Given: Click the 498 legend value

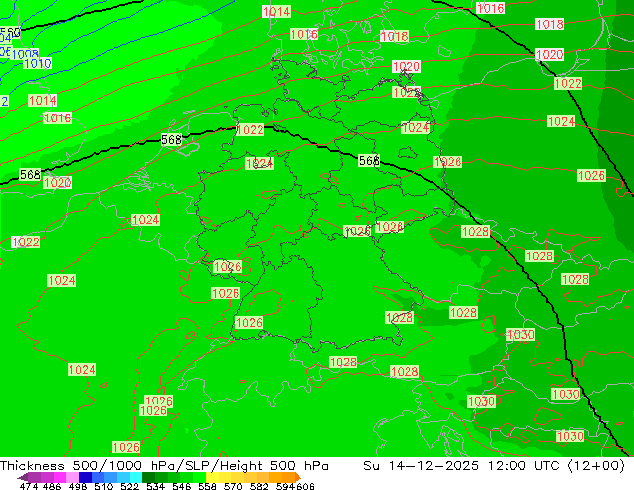Looking at the screenshot, I should pyautogui.click(x=78, y=486).
